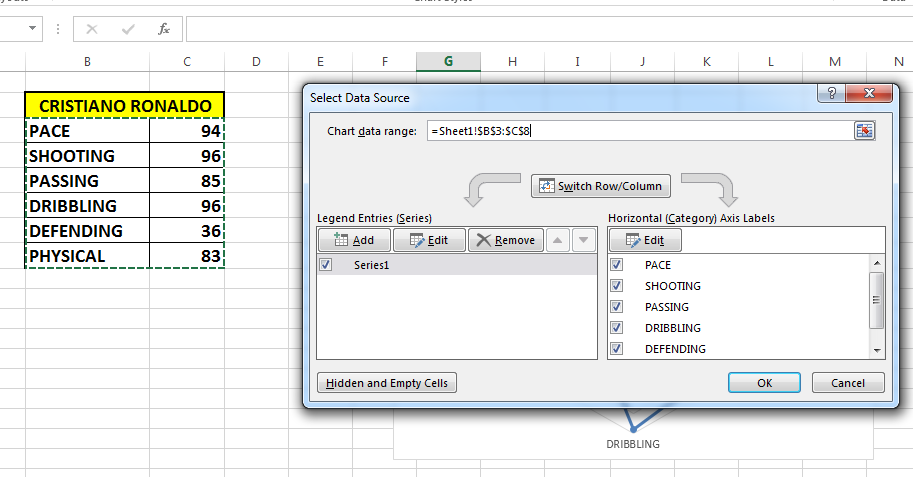Viewport: 913px width, 477px height.
Task: Select column E header
Action: pyautogui.click(x=320, y=62)
